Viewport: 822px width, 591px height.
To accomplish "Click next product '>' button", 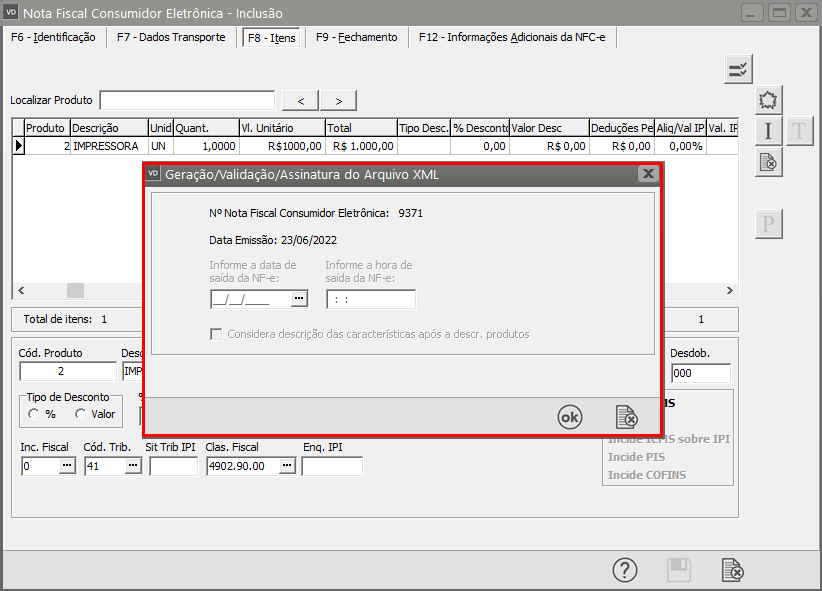I will 339,101.
